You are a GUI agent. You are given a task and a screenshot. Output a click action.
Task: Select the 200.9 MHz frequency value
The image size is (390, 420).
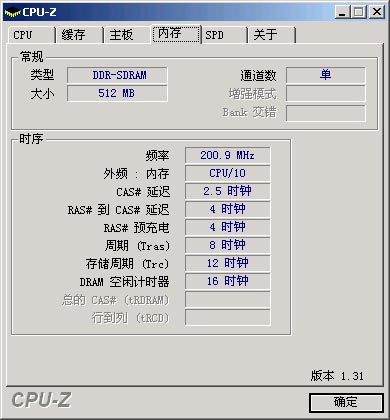227,155
